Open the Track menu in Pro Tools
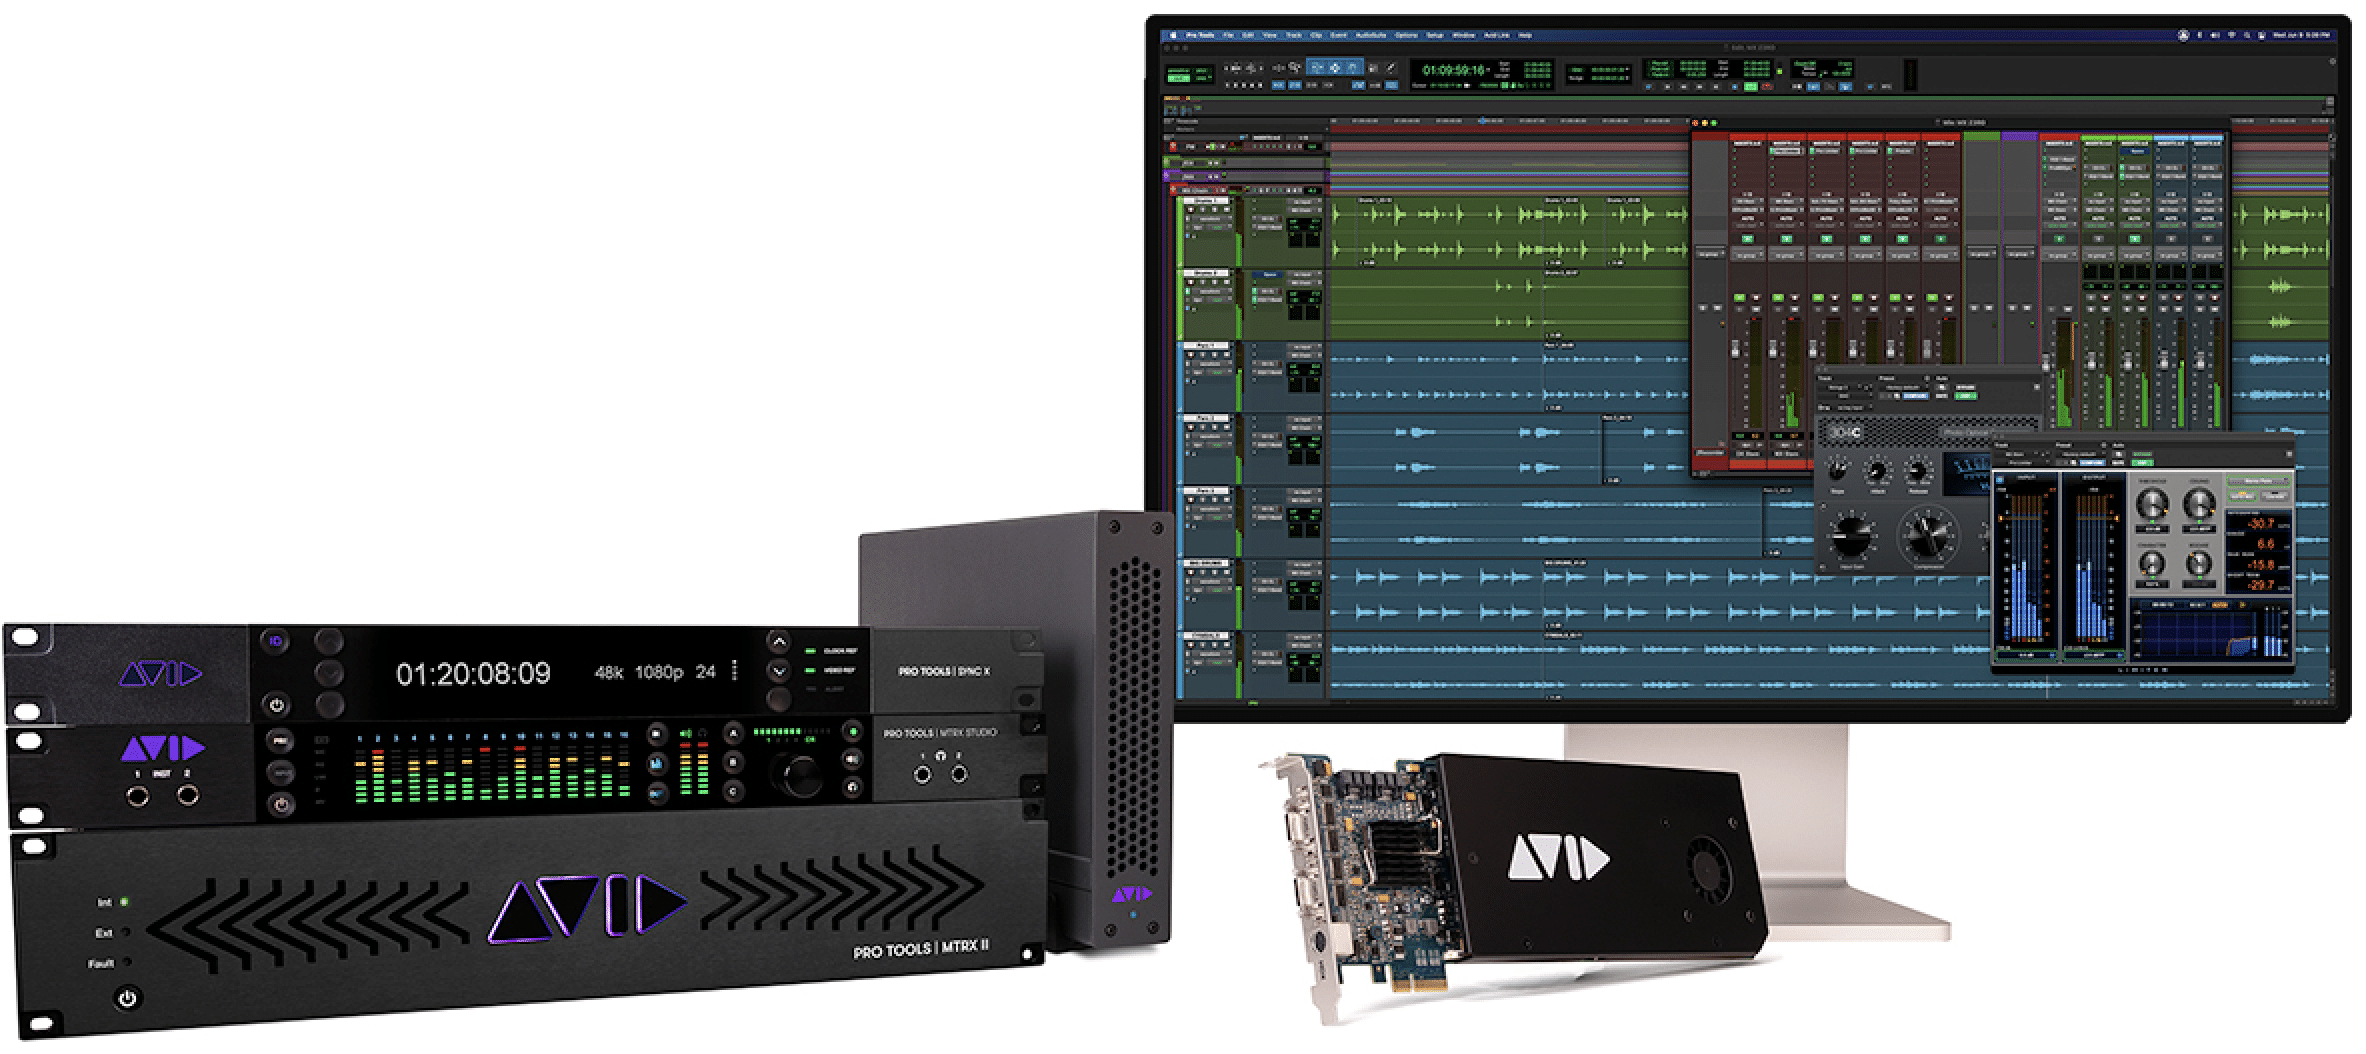 (x=1294, y=35)
